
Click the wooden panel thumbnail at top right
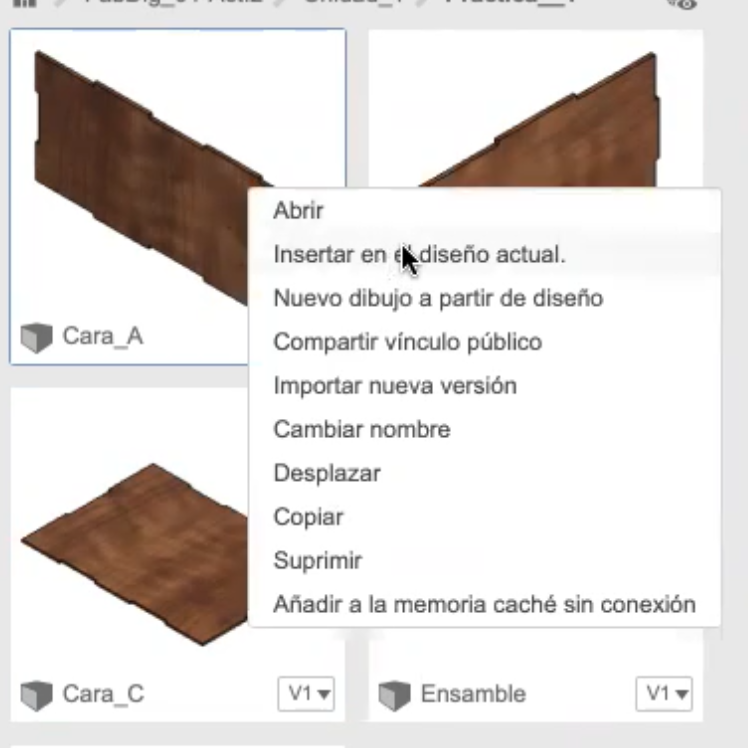pos(536,109)
